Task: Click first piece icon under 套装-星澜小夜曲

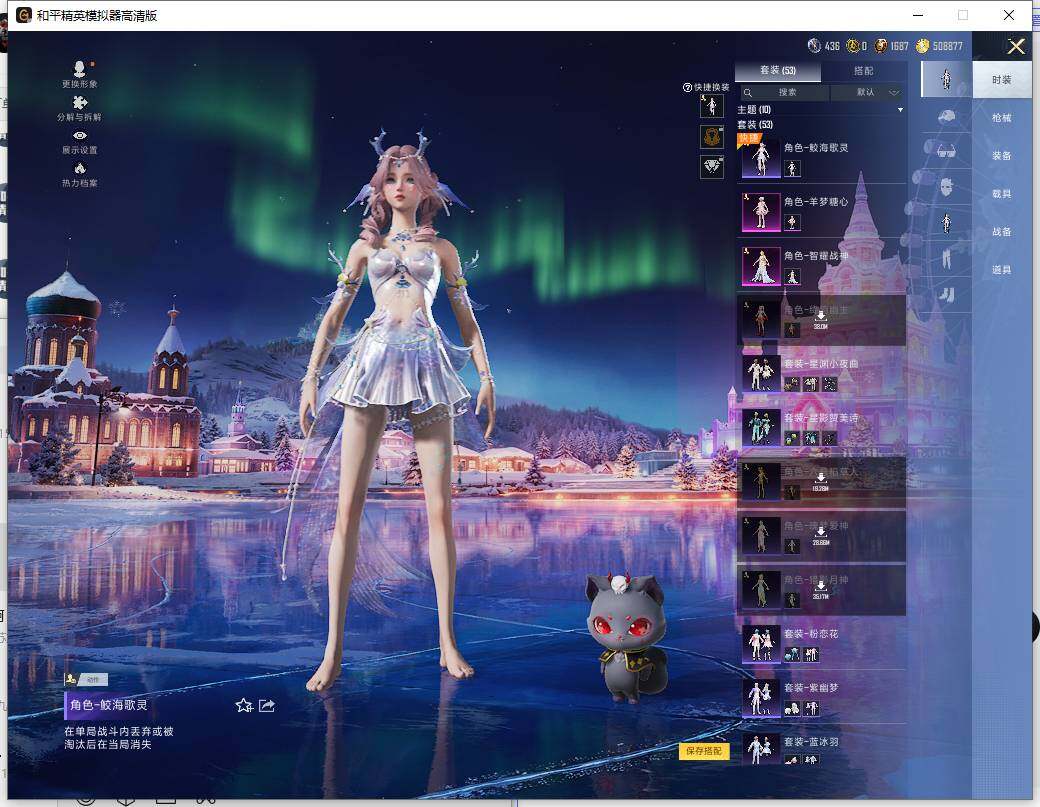Action: (792, 385)
